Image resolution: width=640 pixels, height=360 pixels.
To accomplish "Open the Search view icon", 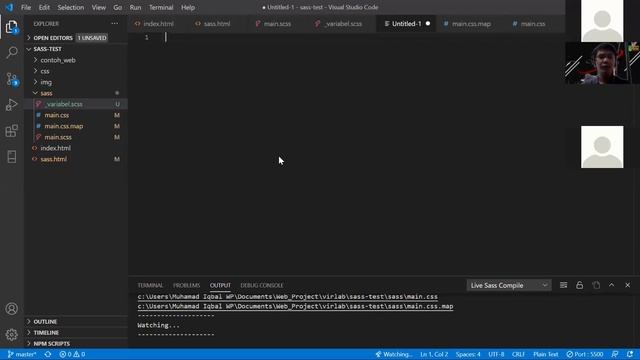I will (11, 52).
